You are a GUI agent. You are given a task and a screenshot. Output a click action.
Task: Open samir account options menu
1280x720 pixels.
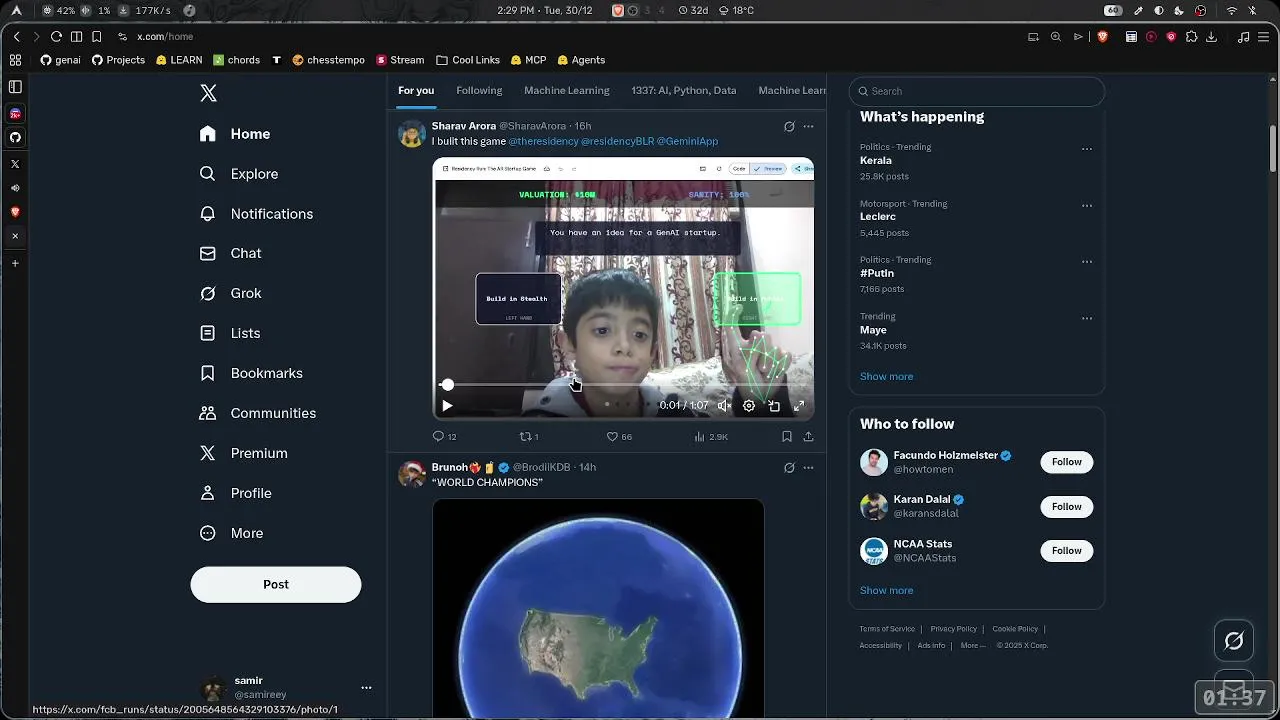coord(366,687)
